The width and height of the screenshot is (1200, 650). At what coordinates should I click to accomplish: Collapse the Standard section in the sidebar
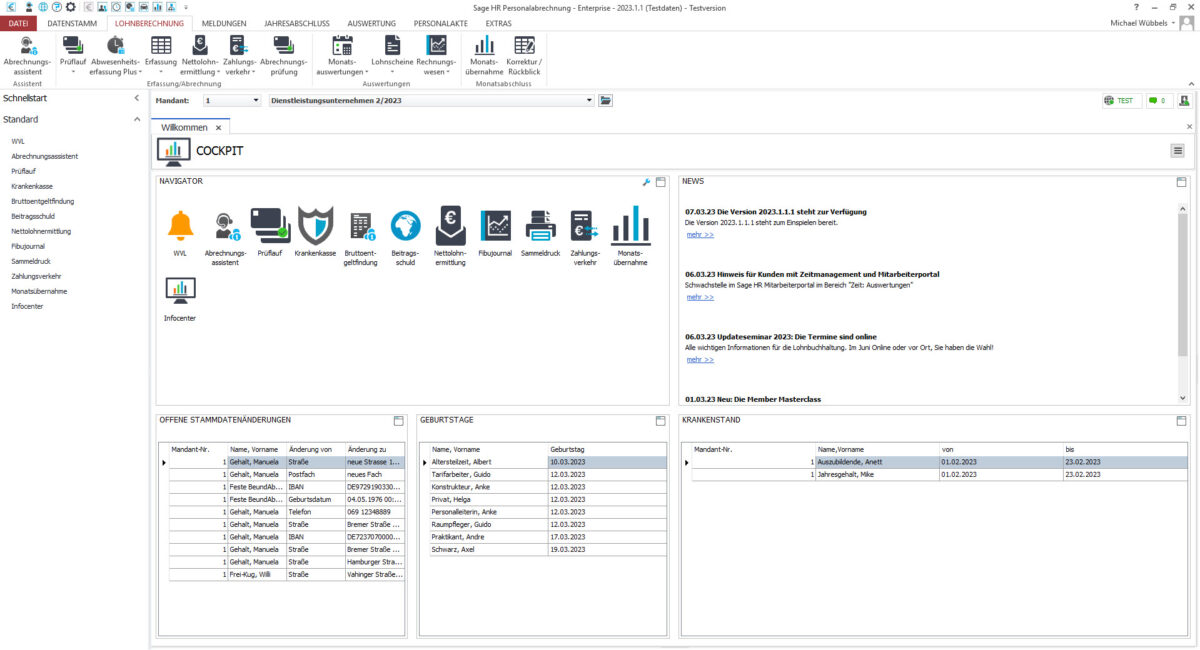click(x=136, y=119)
